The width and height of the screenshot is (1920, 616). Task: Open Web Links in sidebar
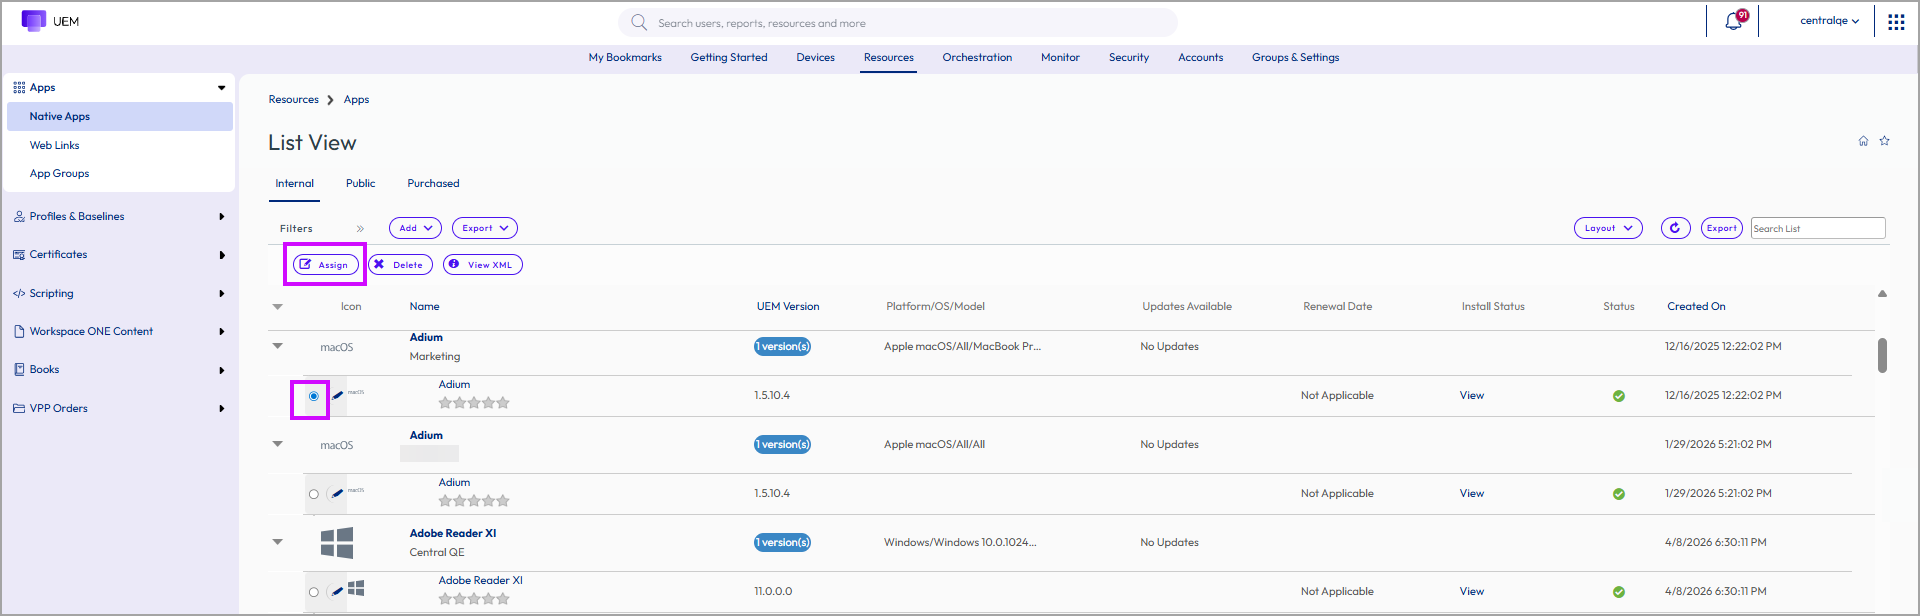[54, 146]
